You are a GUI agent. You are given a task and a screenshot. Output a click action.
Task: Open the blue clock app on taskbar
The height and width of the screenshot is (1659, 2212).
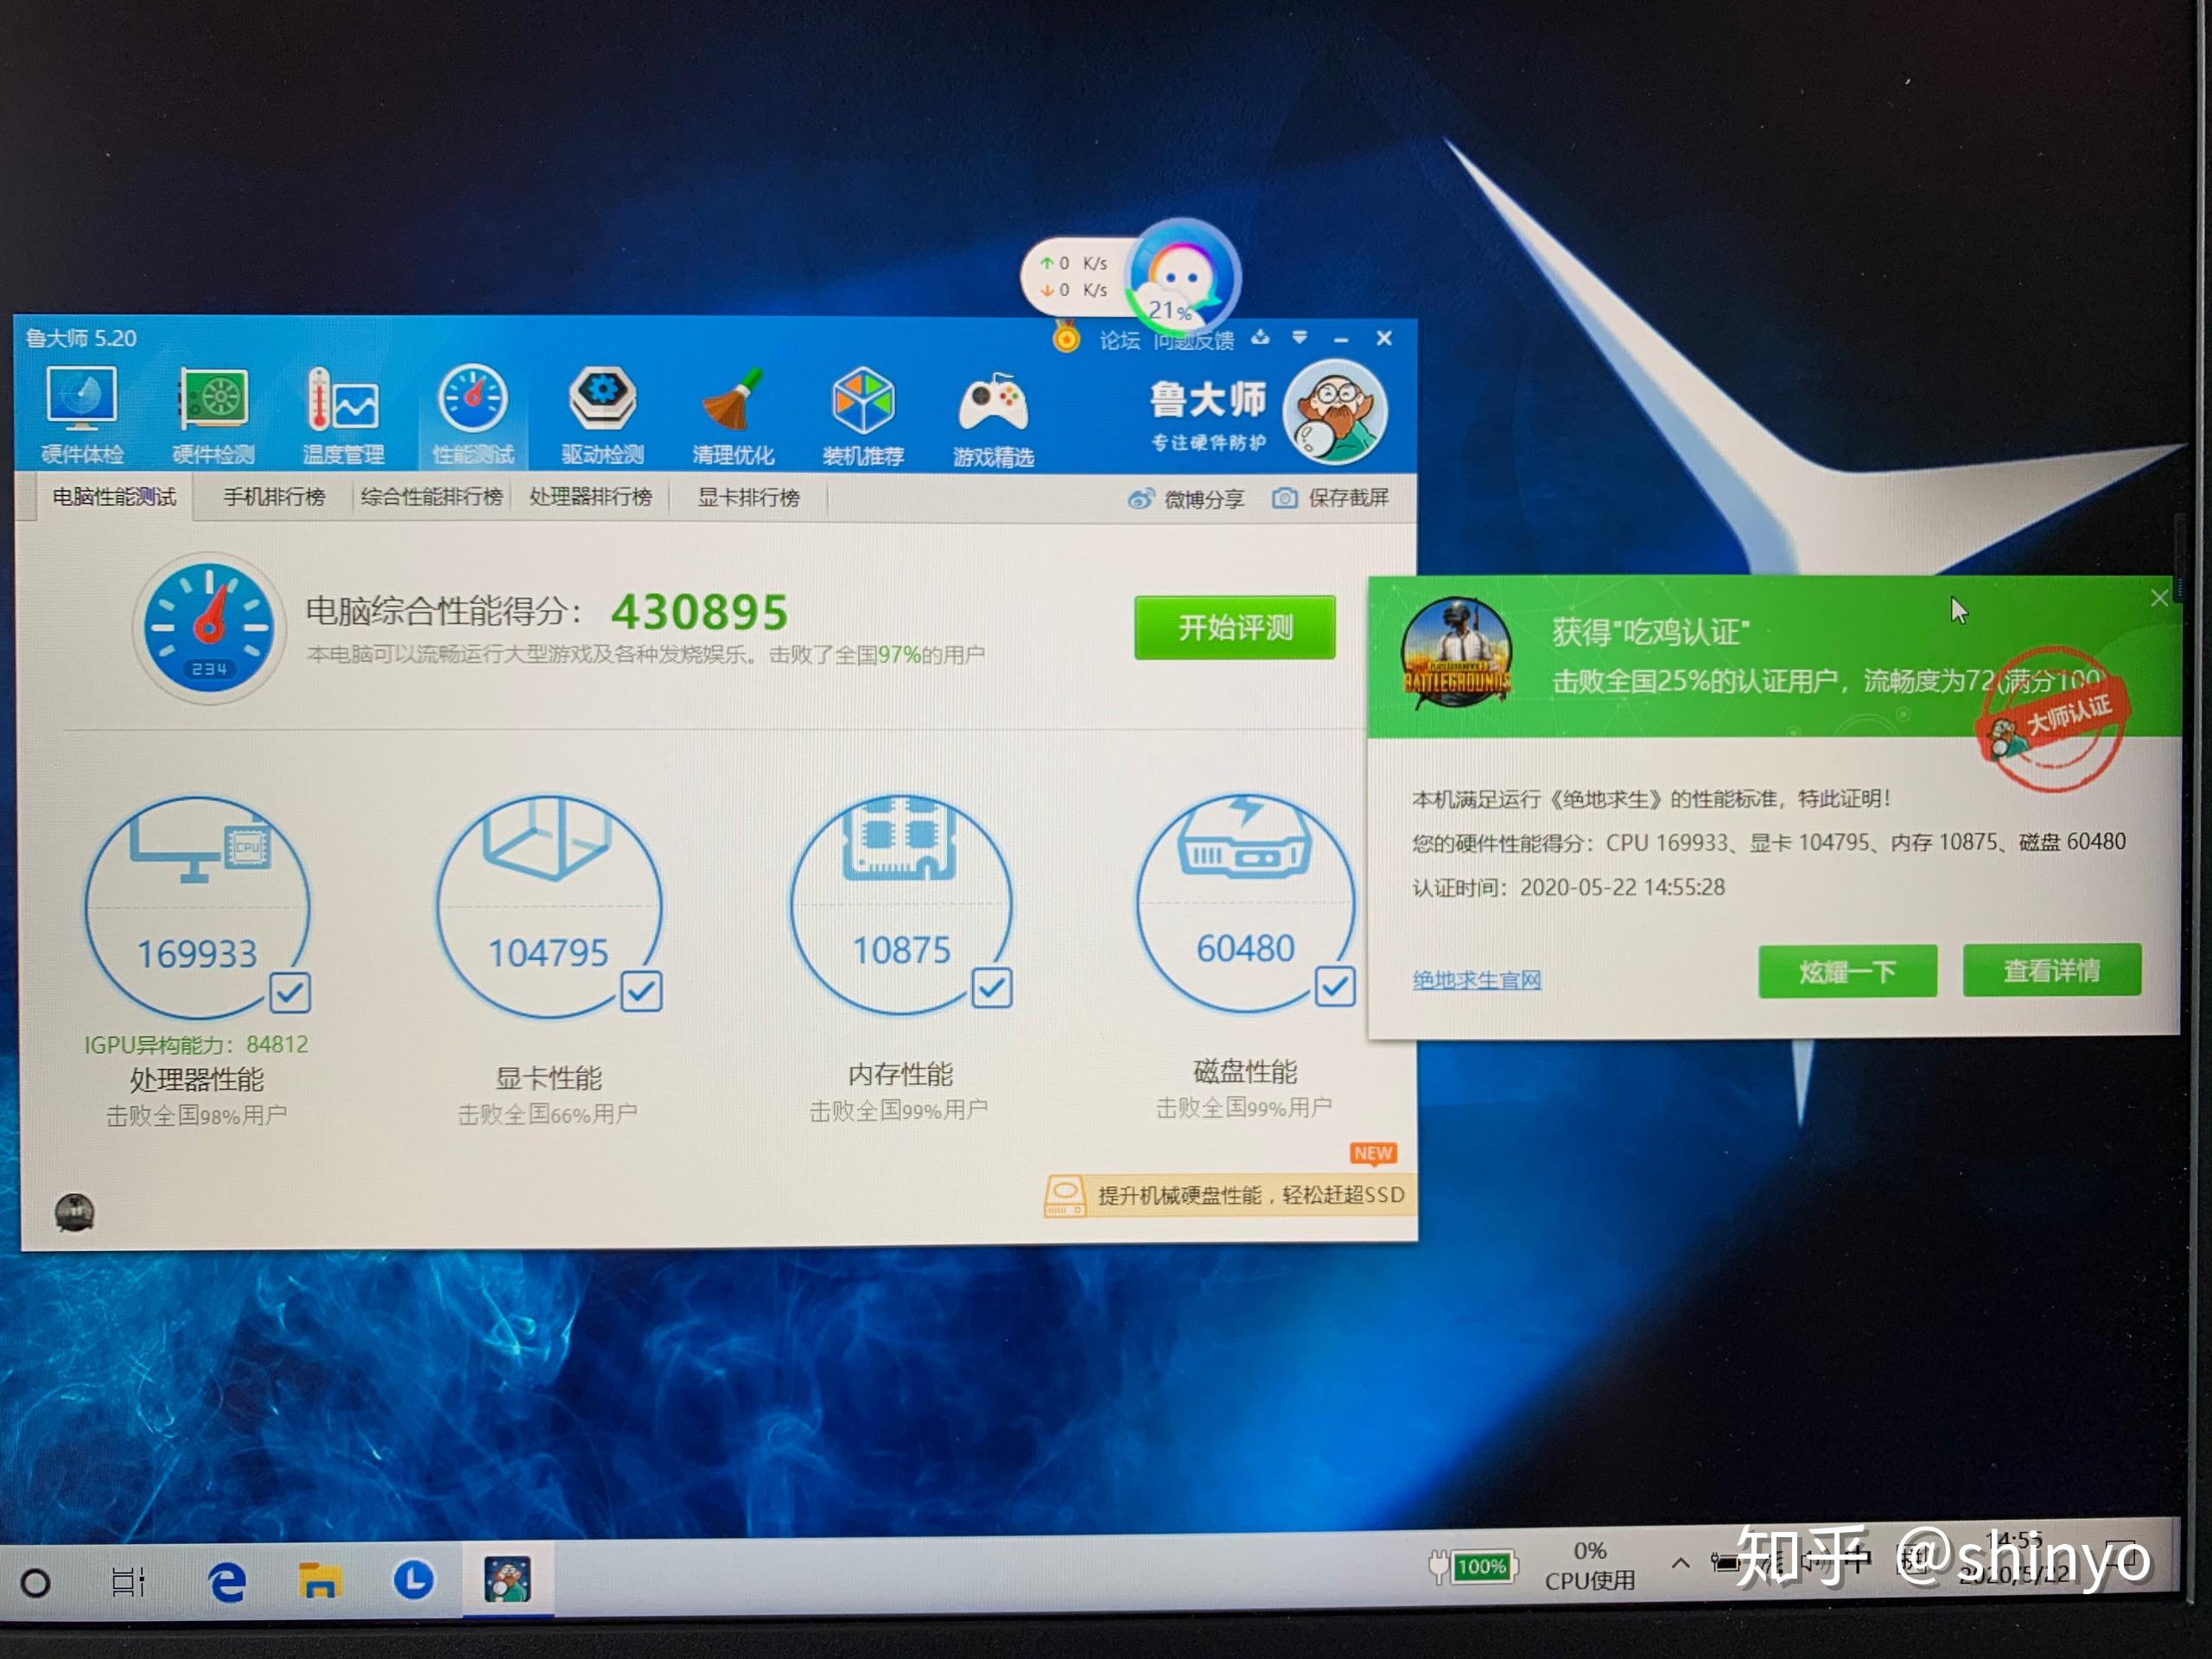tap(413, 1579)
